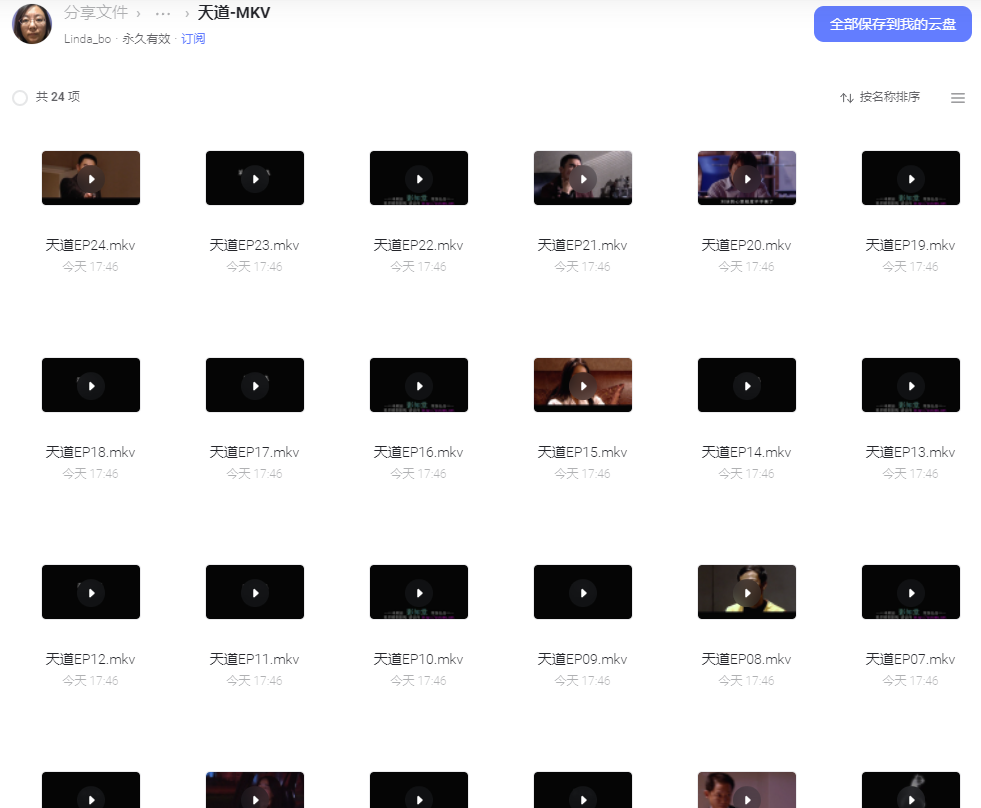Expand the collapsed breadcrumb ellipsis

pos(163,13)
